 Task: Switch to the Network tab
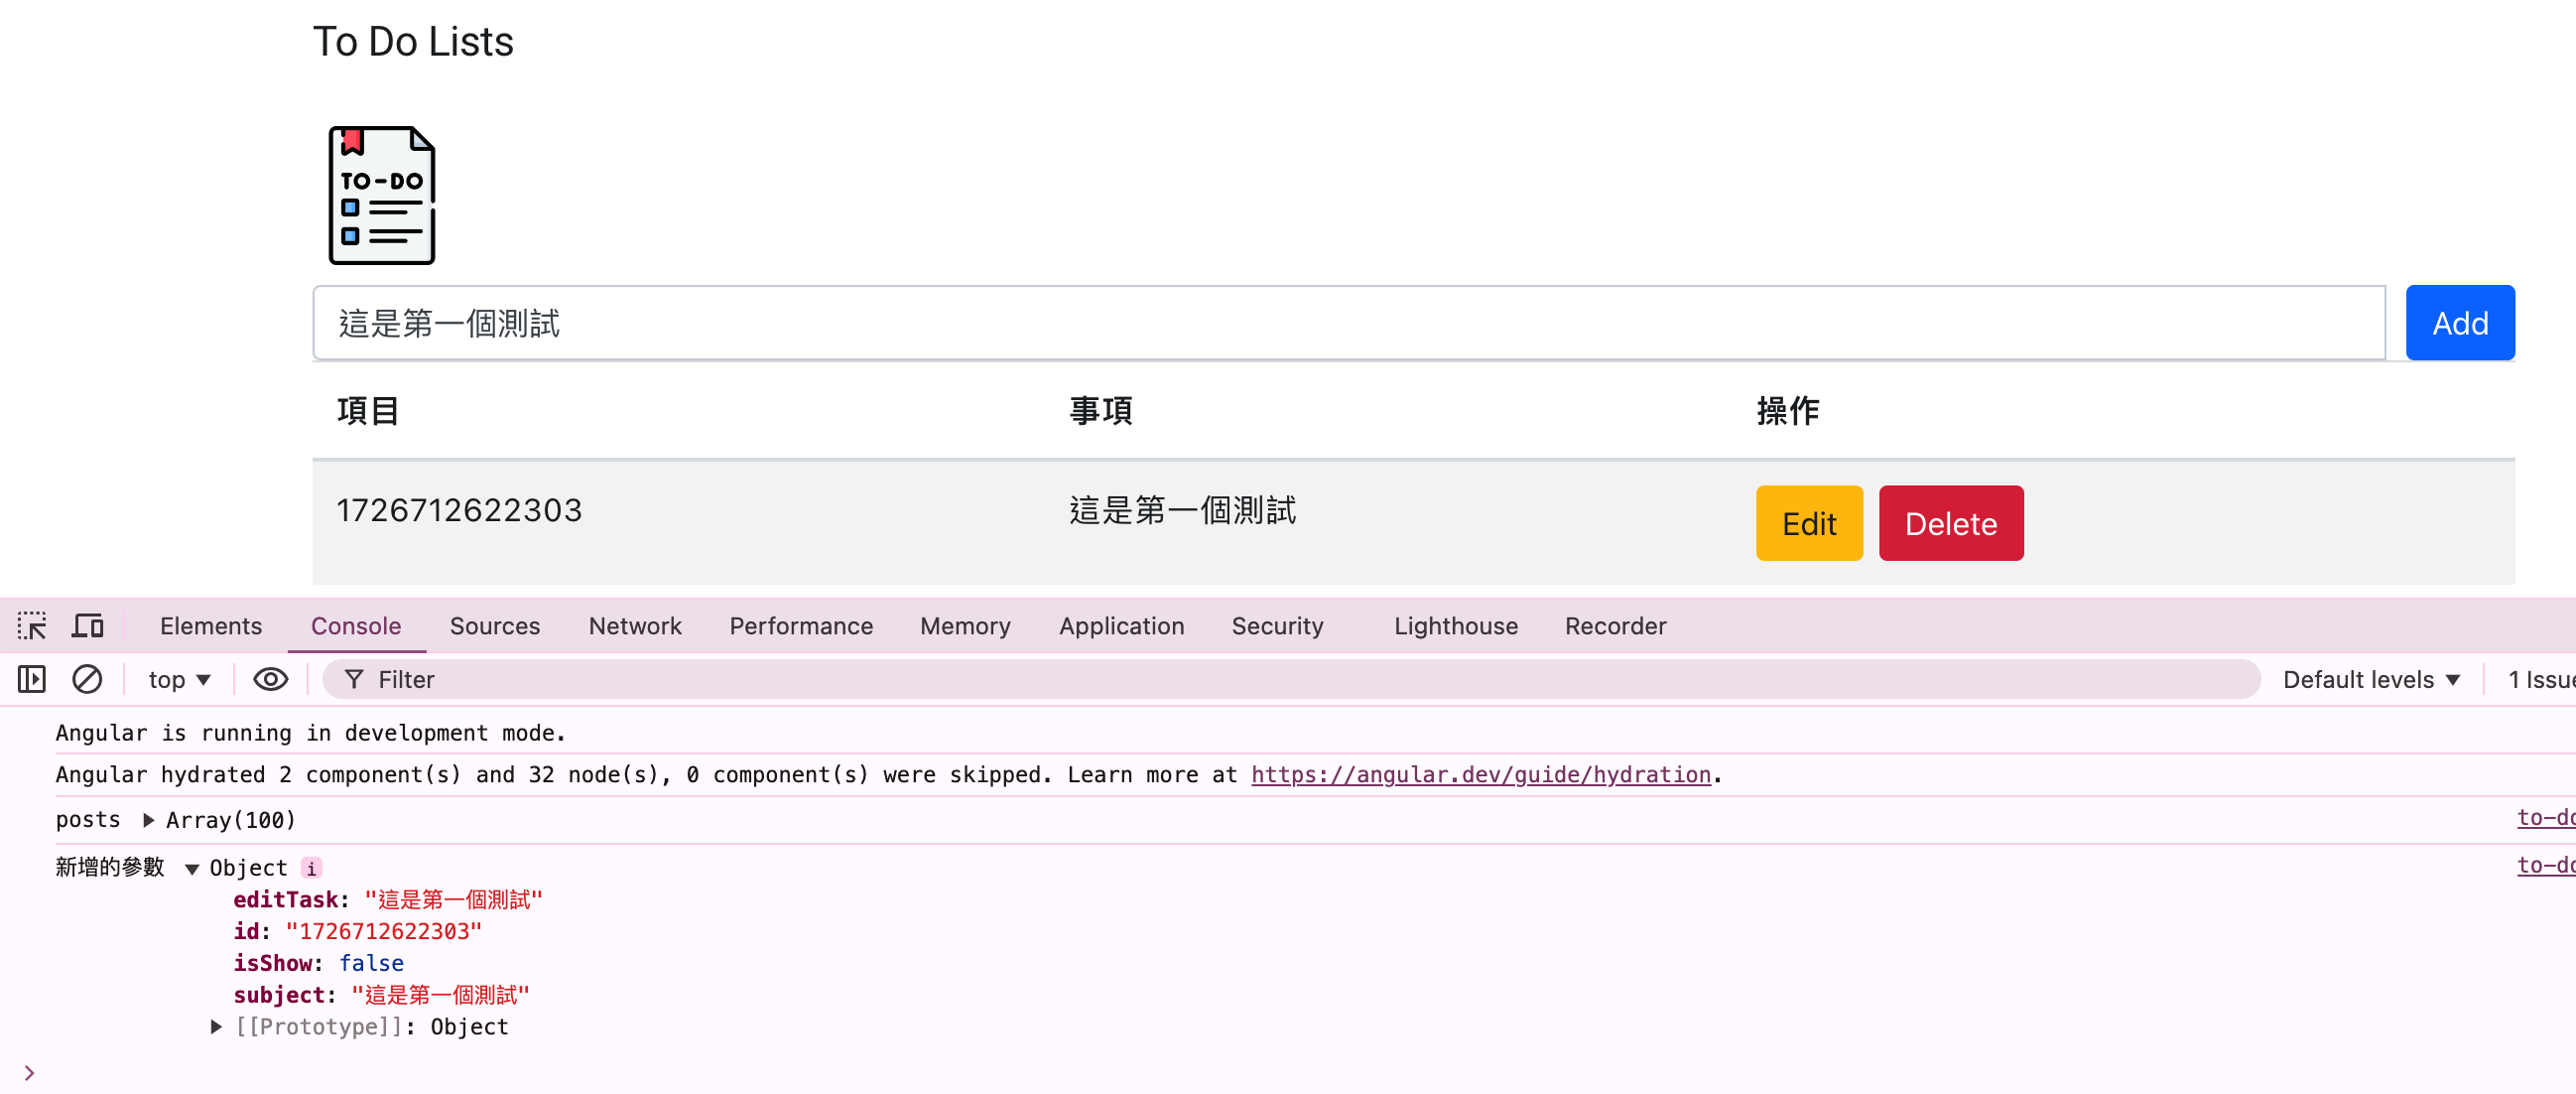[634, 626]
